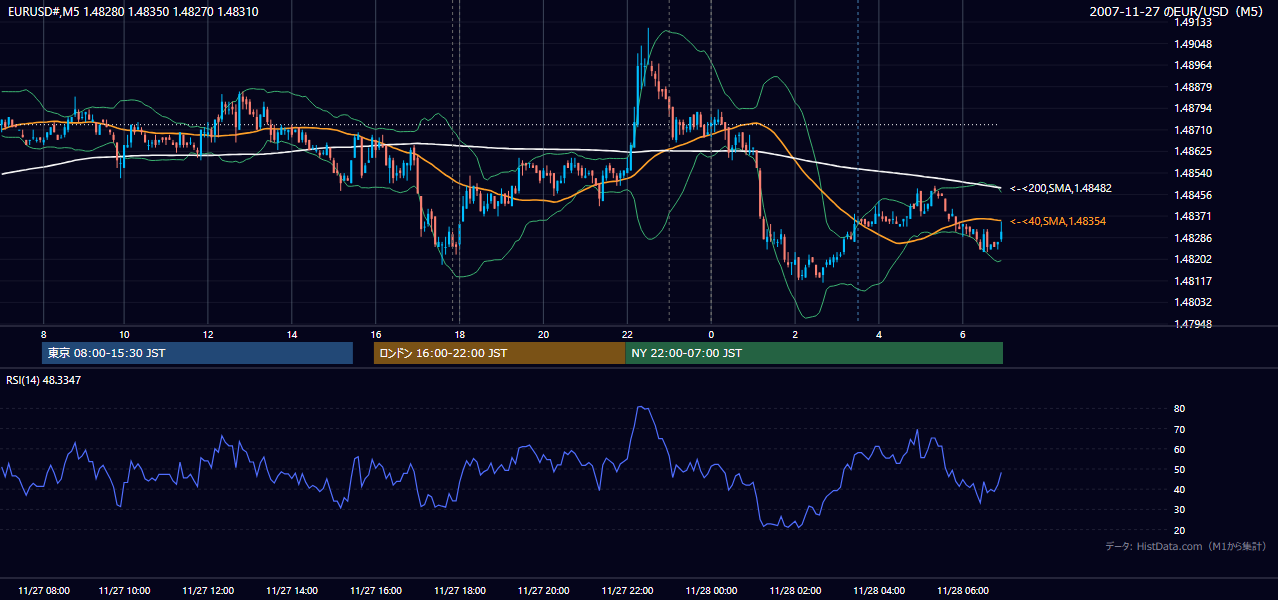
Task: Click the 11/27 12:00 bottom time label
Action: [x=208, y=591]
